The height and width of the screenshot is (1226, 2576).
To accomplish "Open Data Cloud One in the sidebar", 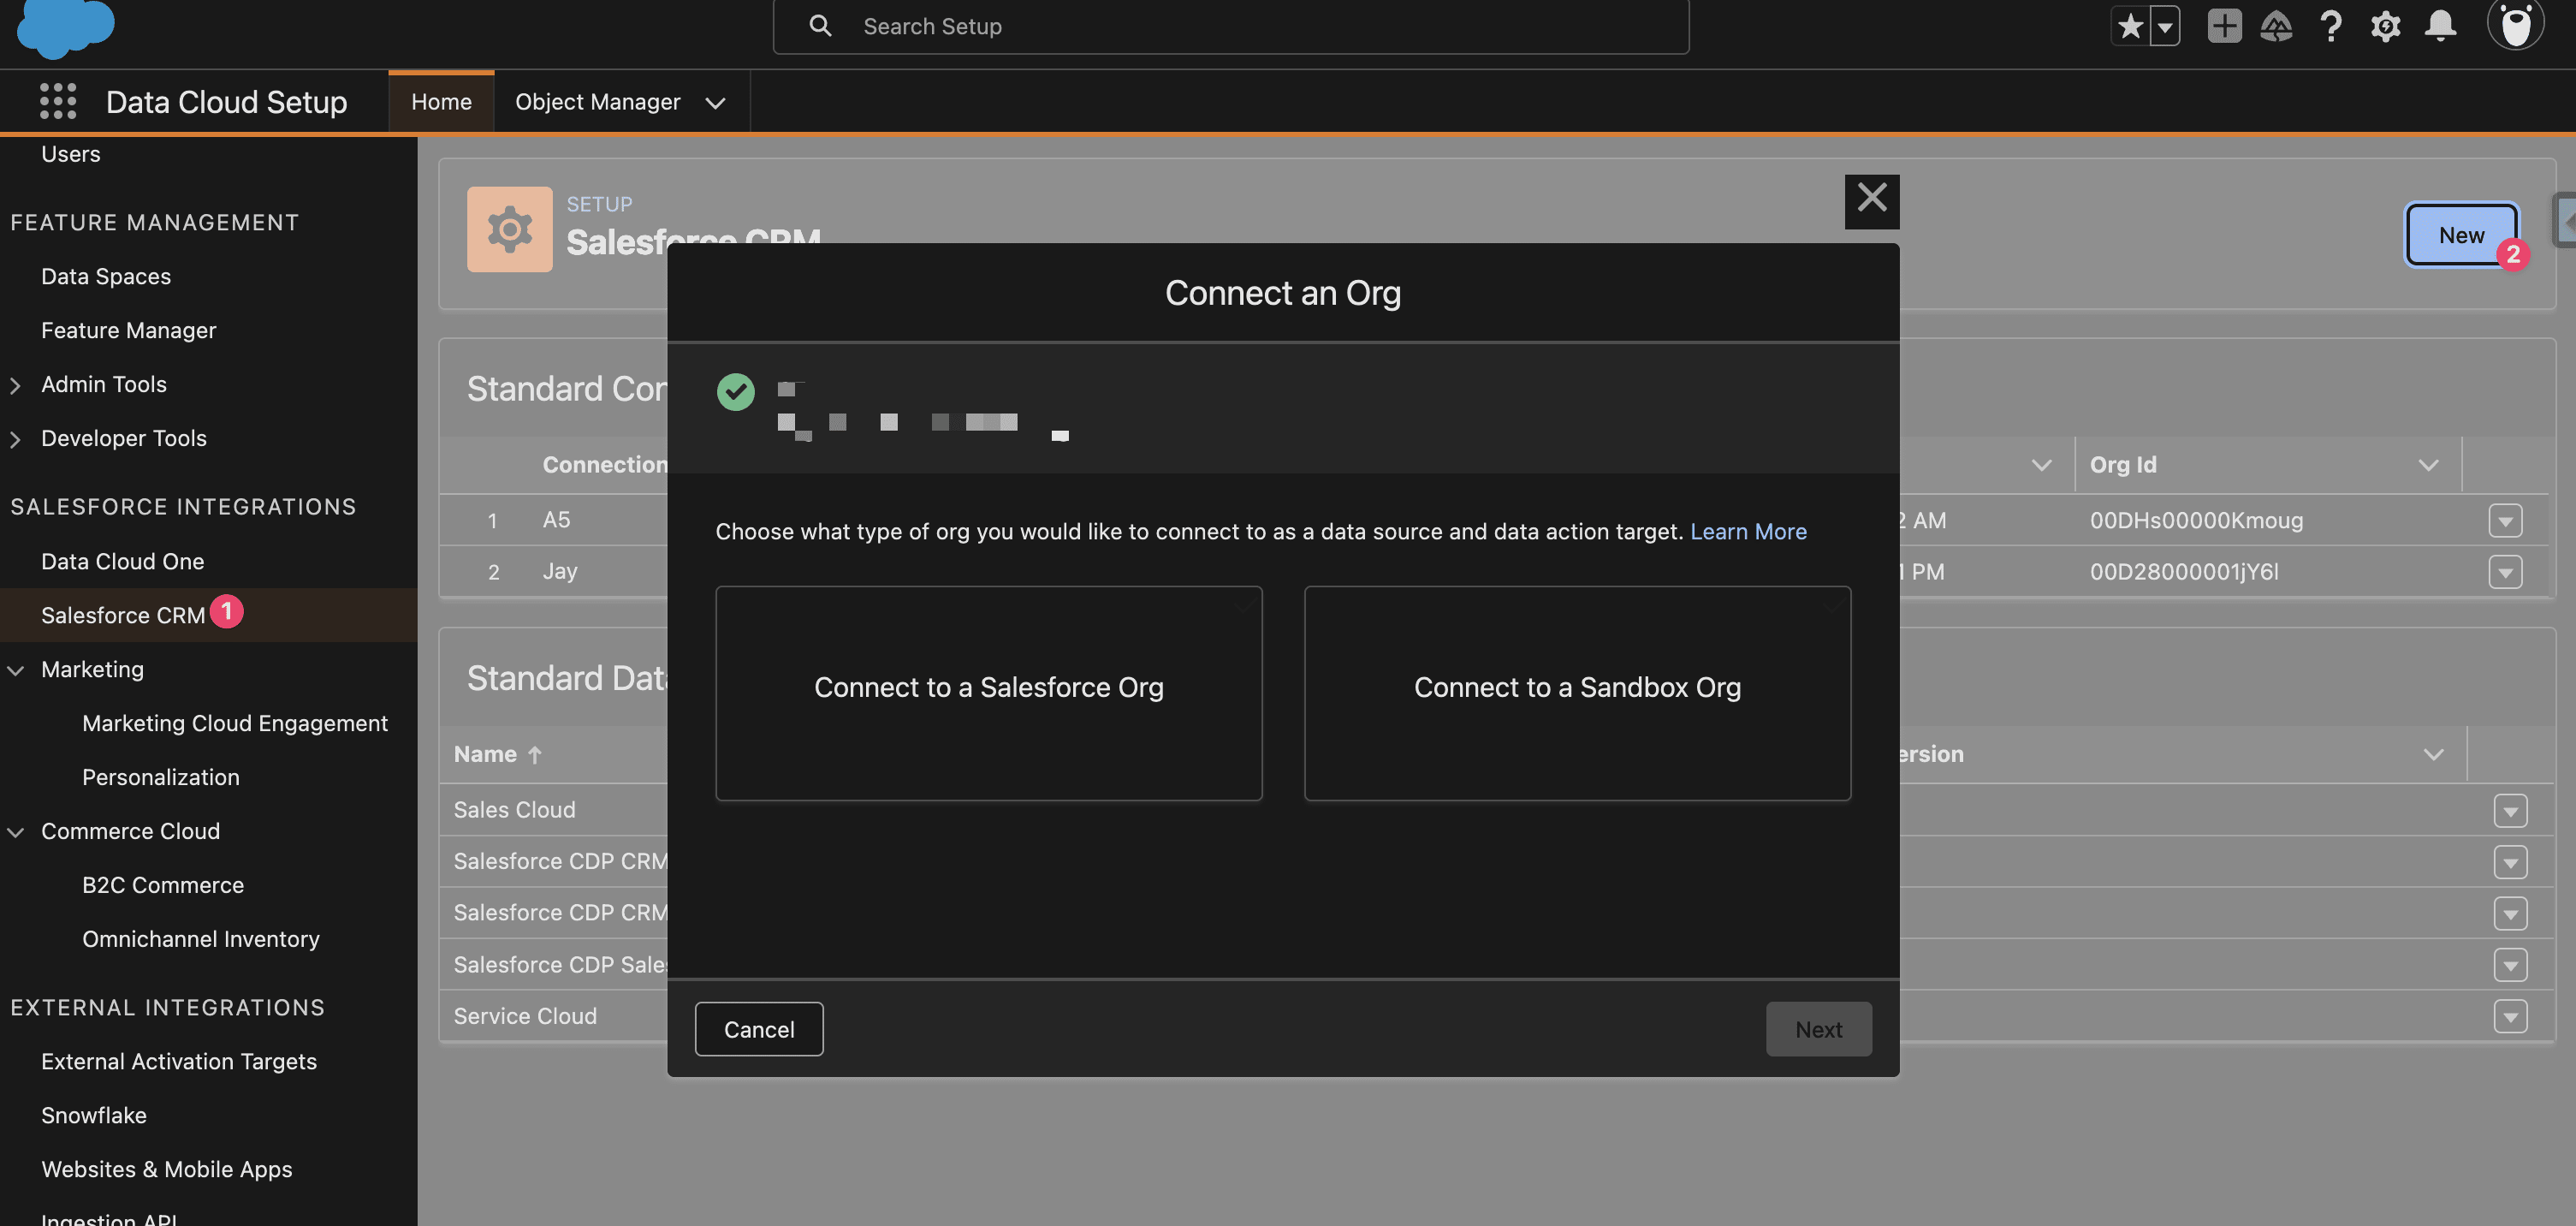I will pos(122,561).
